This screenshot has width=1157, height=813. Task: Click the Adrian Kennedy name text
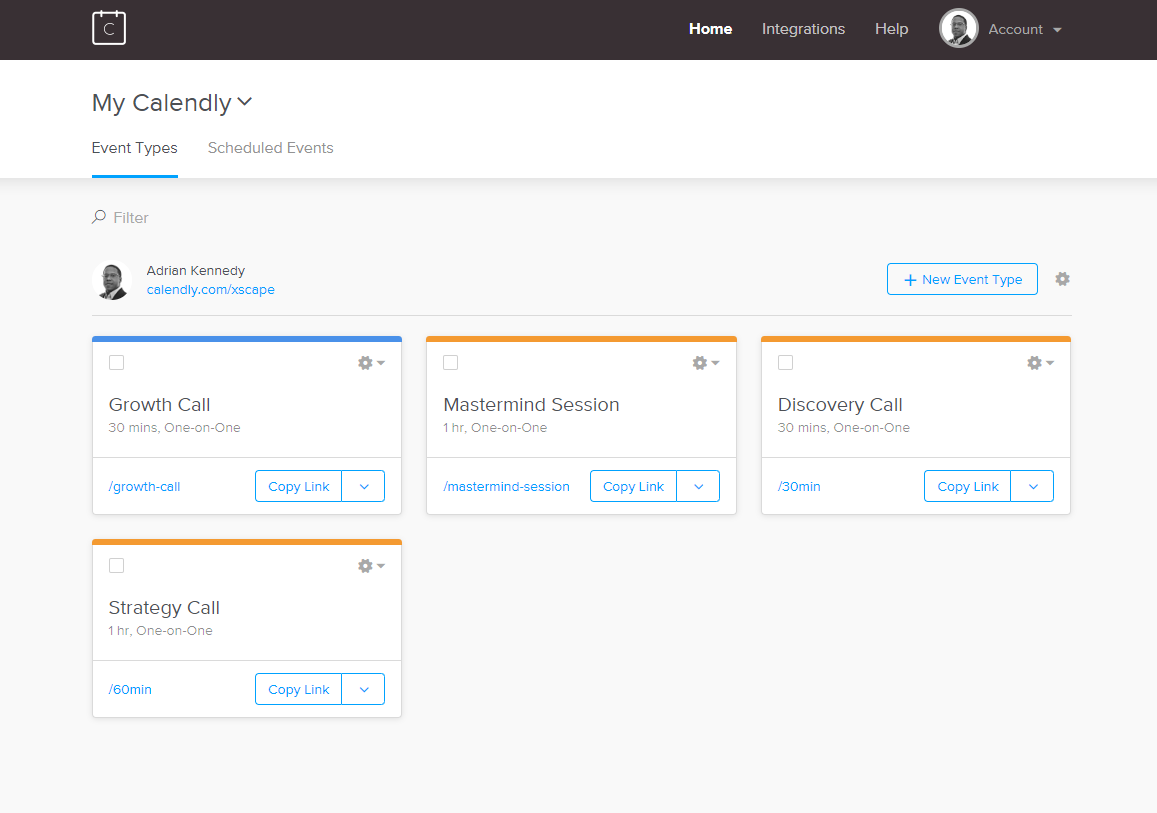pyautogui.click(x=196, y=271)
